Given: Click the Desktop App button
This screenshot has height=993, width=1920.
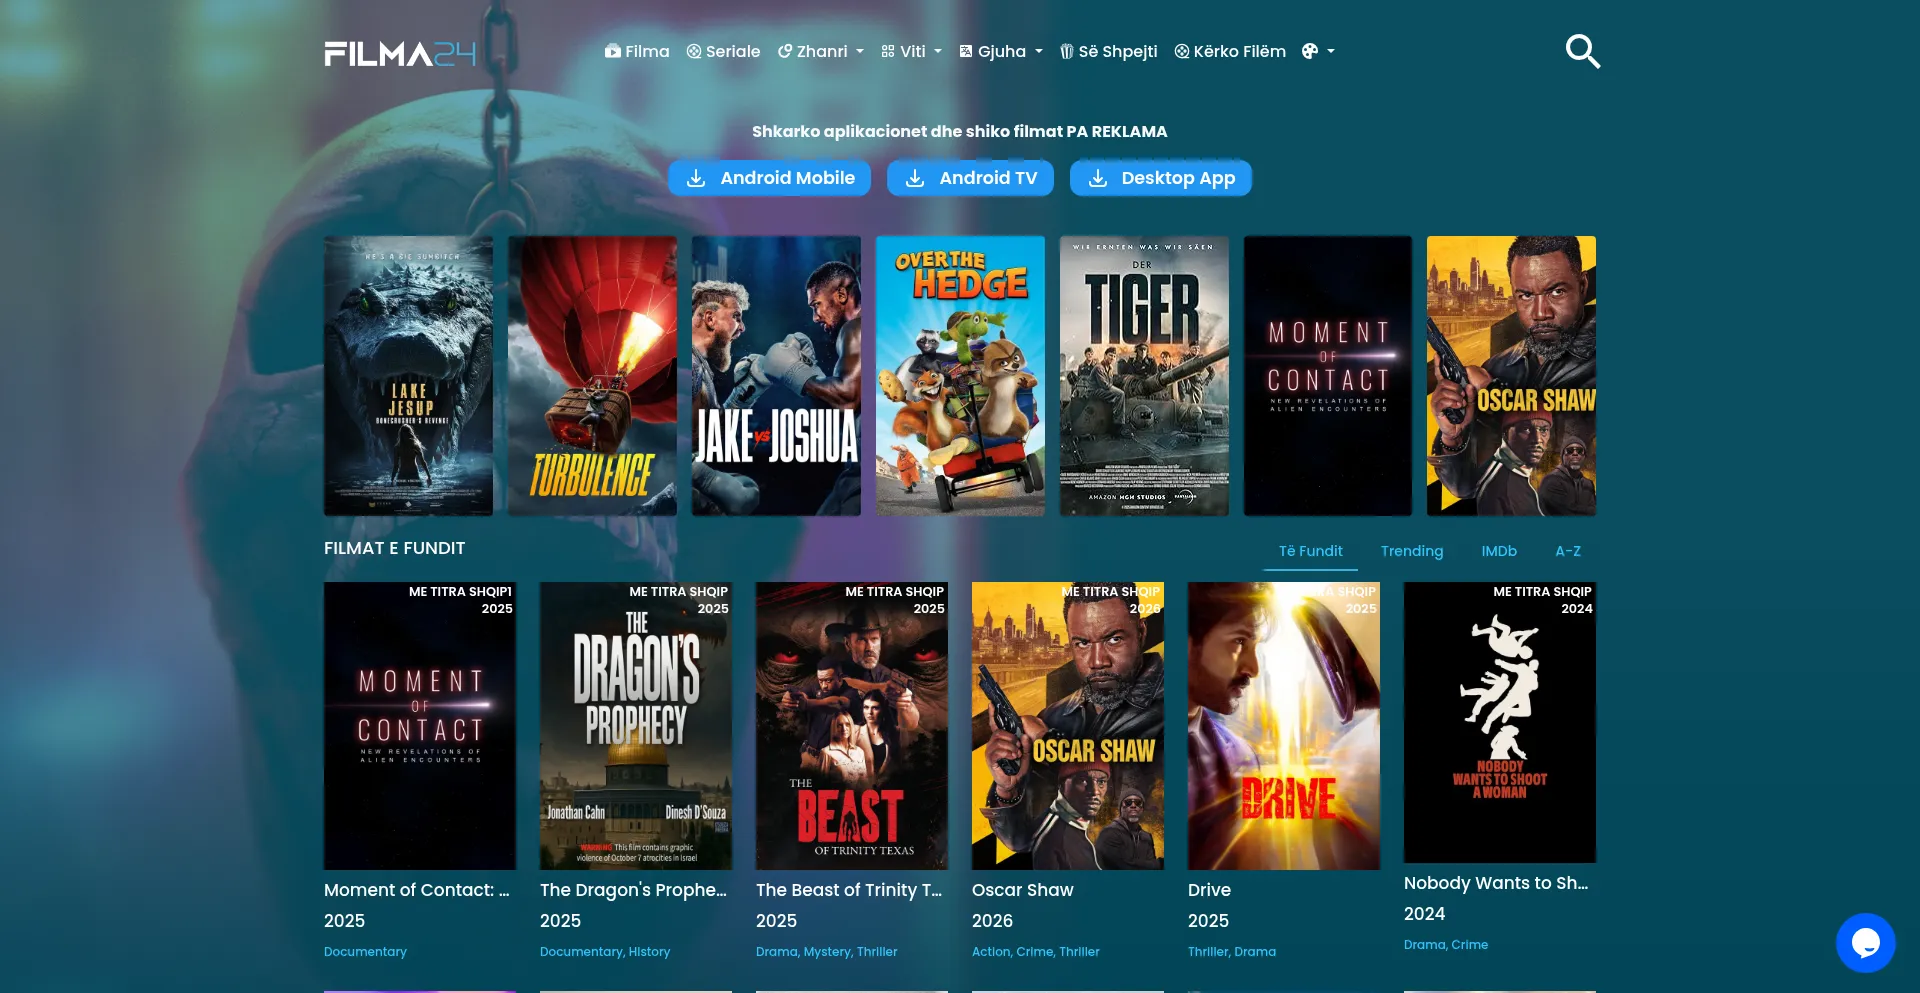Looking at the screenshot, I should pos(1160,178).
